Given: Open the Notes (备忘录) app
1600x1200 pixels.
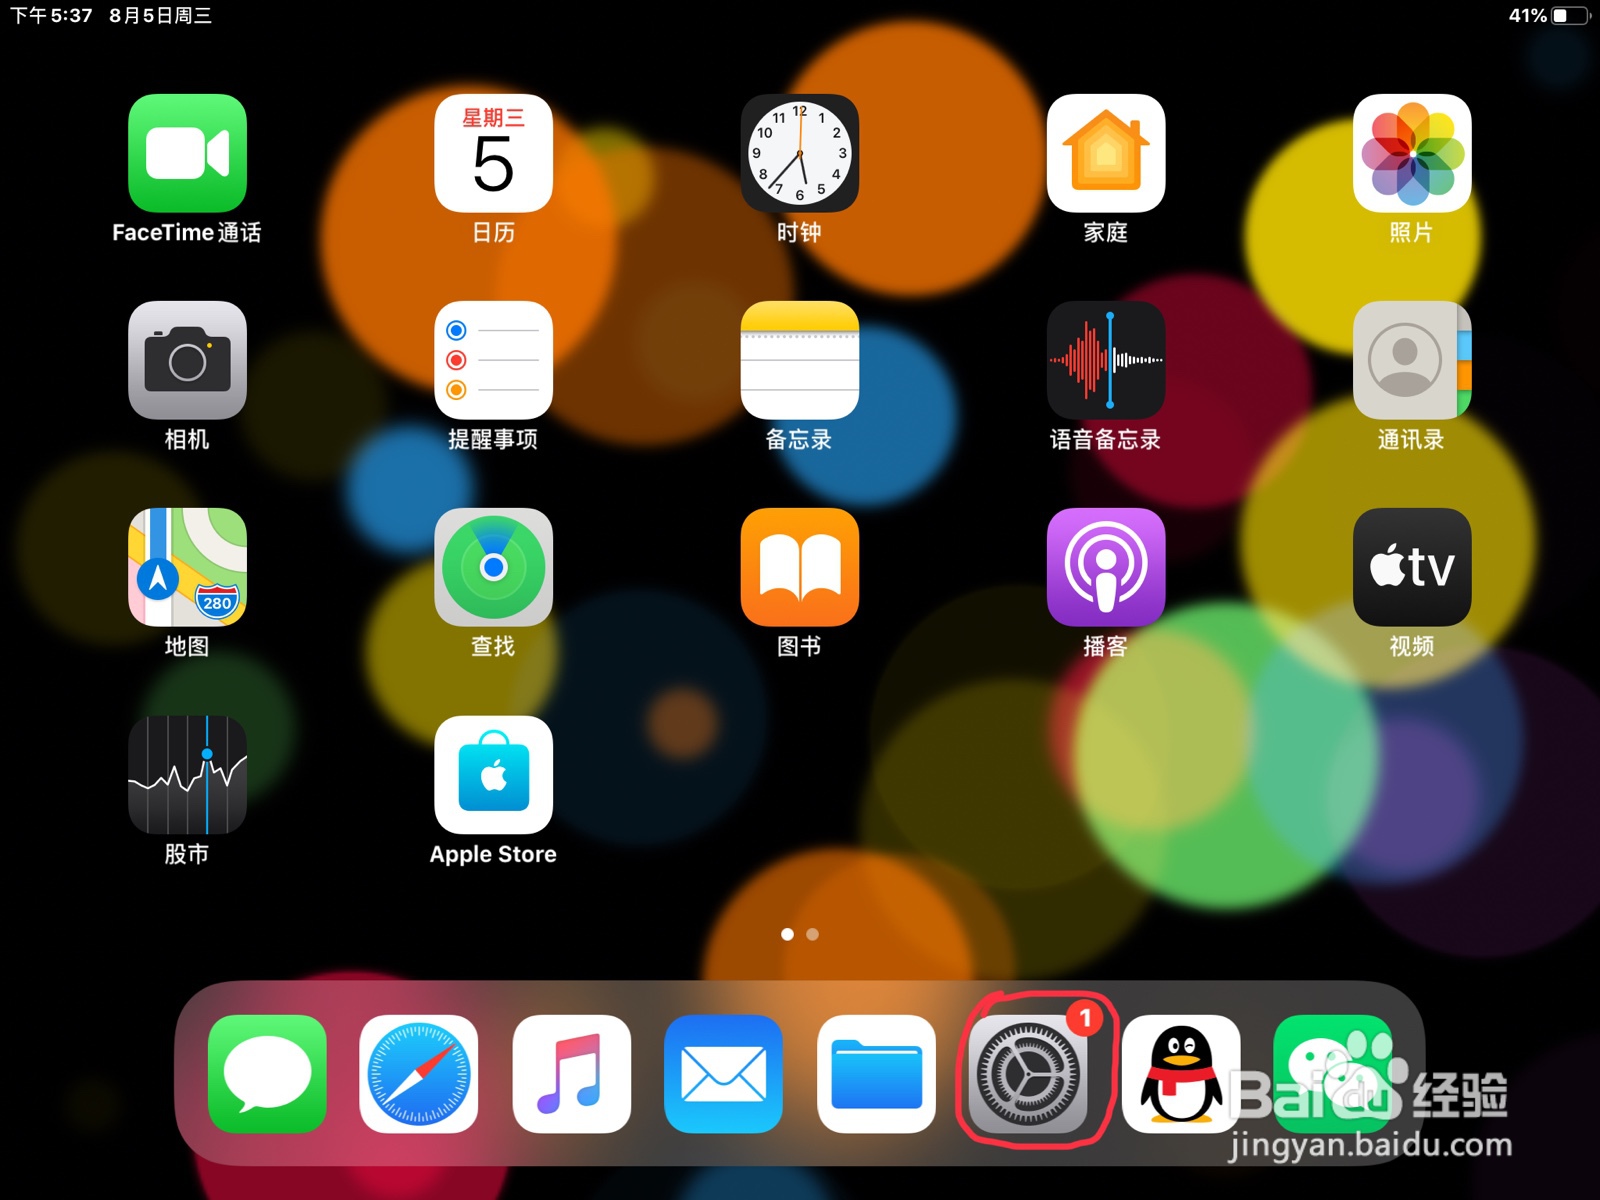Looking at the screenshot, I should (x=799, y=360).
